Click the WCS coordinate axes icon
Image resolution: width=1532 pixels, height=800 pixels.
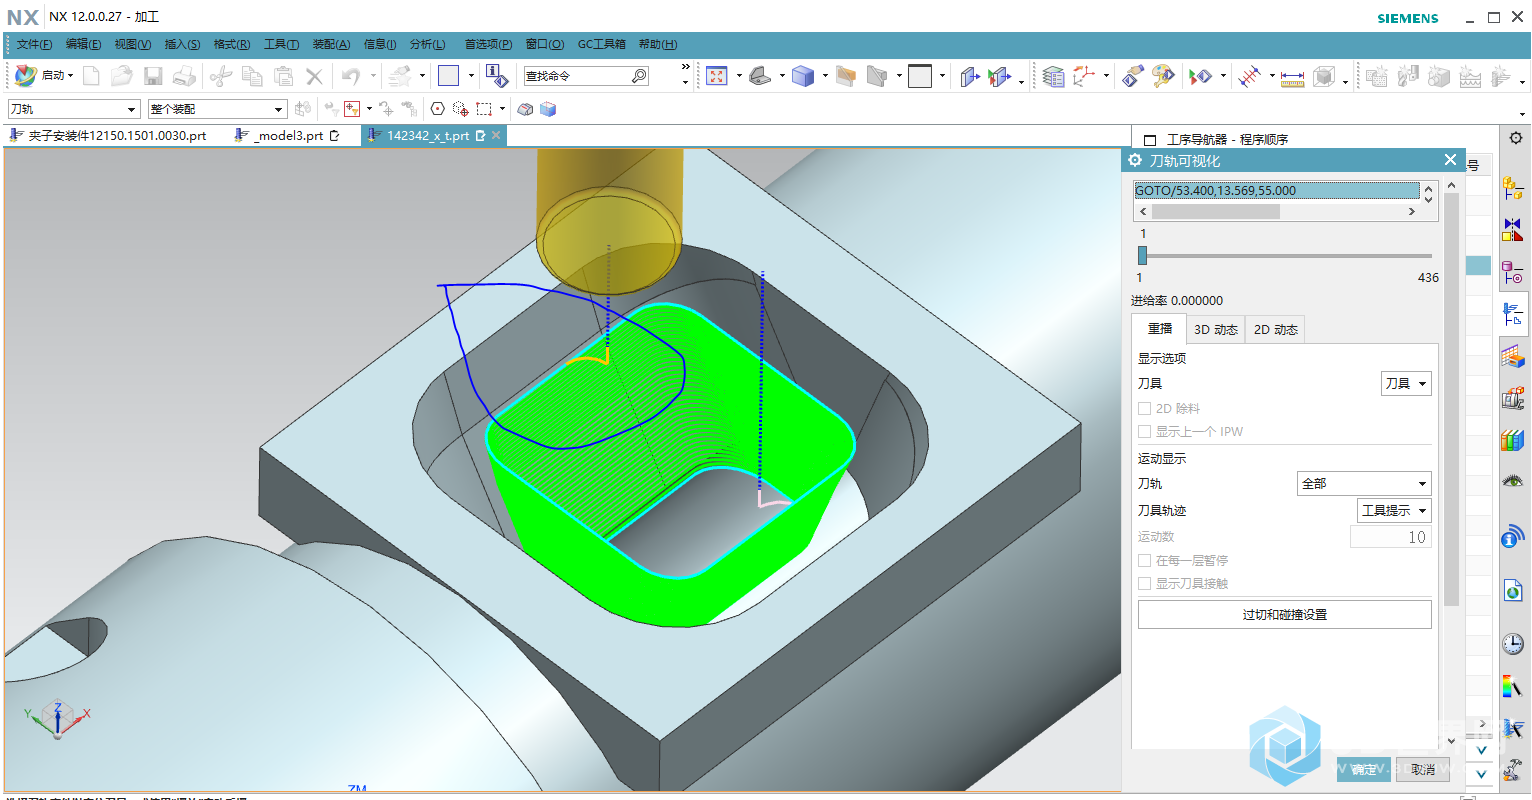1084,76
